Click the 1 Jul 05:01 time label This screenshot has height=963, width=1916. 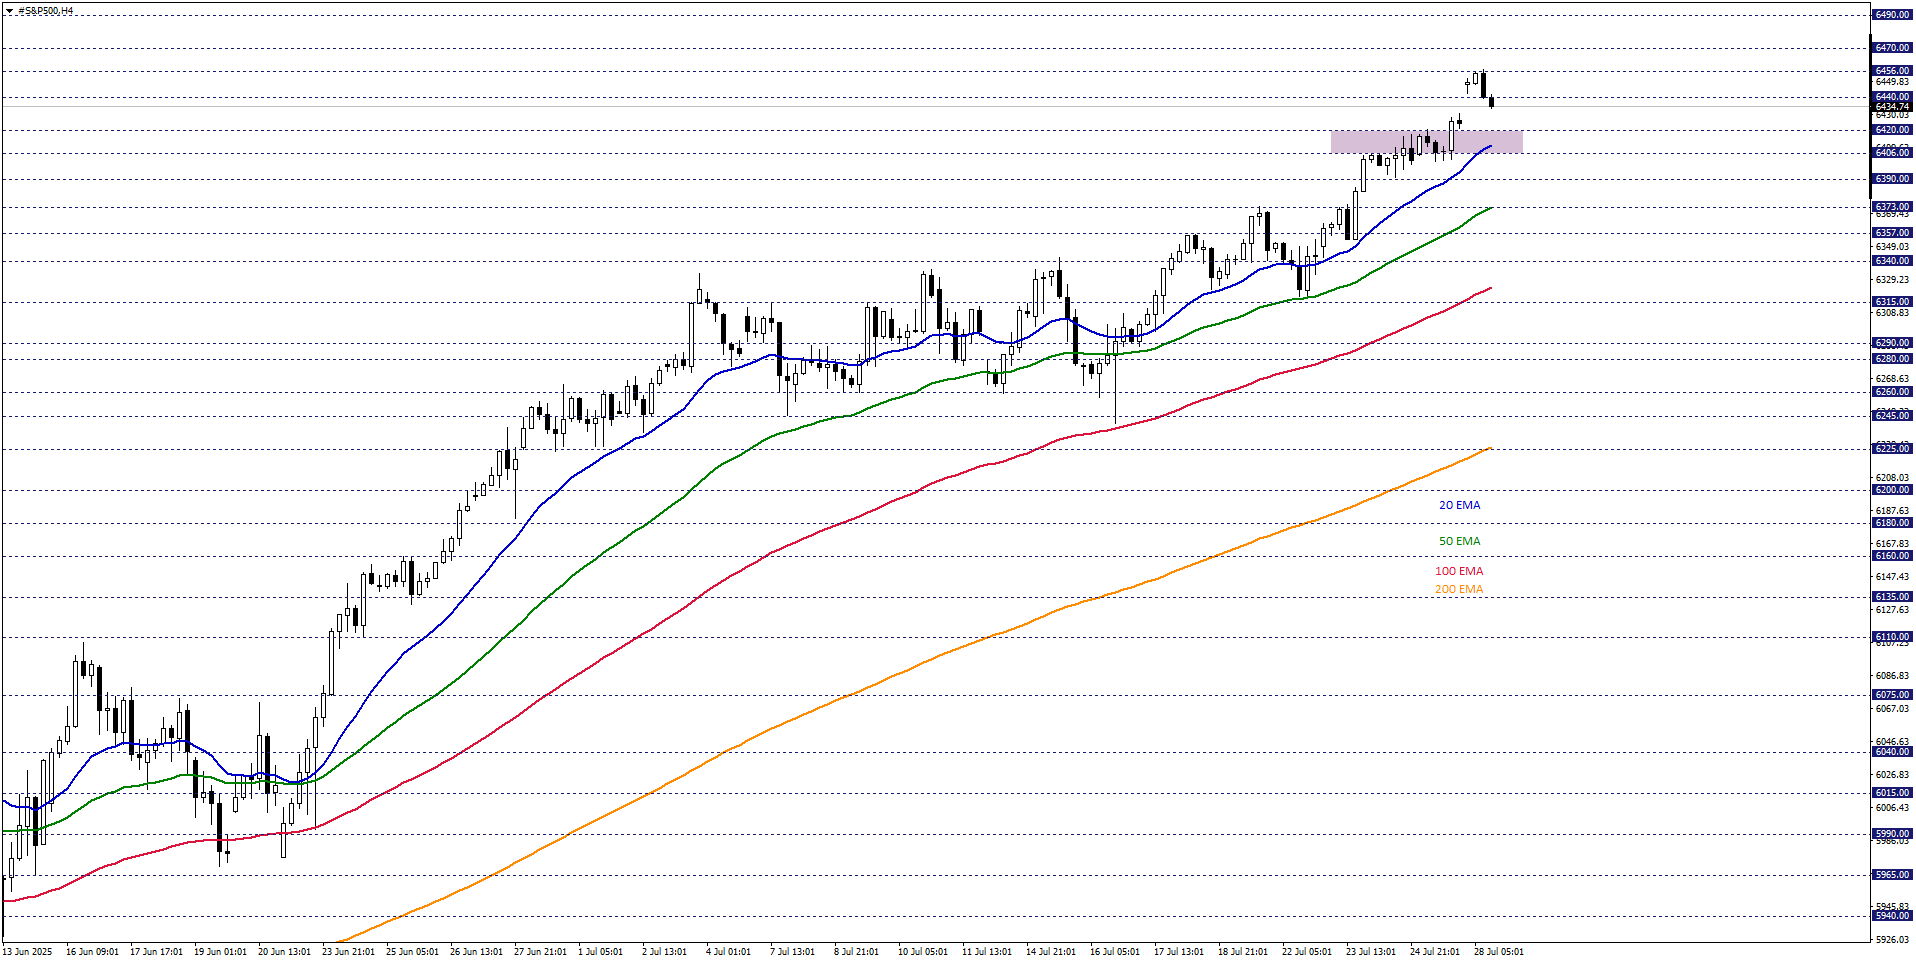point(600,952)
